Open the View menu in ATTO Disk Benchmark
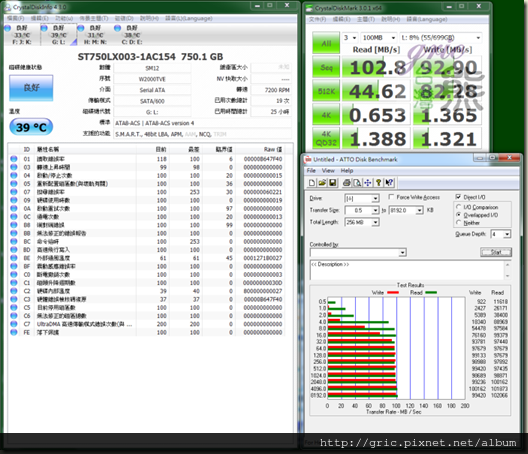This screenshot has height=454, width=528. click(328, 171)
